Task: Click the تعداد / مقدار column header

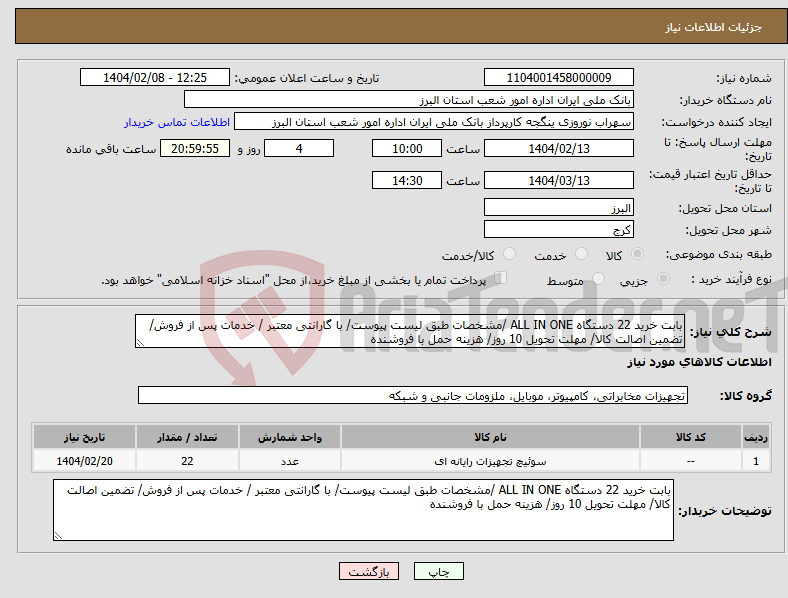Action: (x=187, y=437)
